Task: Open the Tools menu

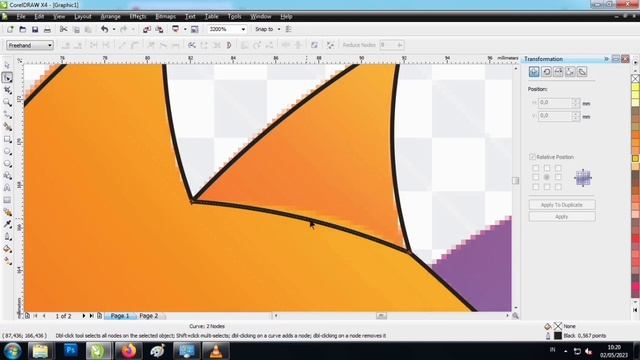Action: [234, 17]
